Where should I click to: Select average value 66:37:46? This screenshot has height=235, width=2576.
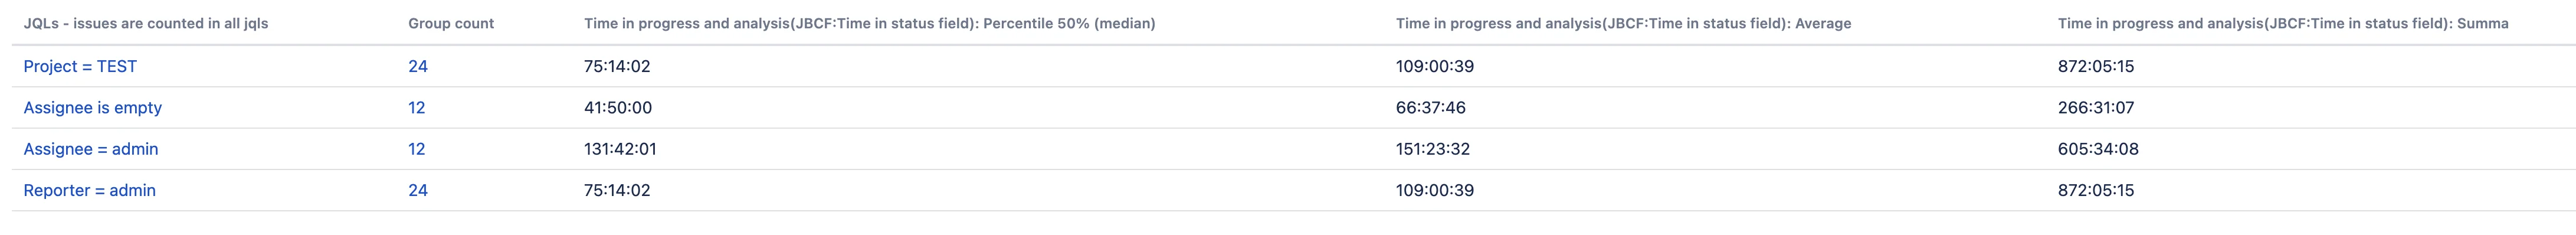coord(1431,107)
